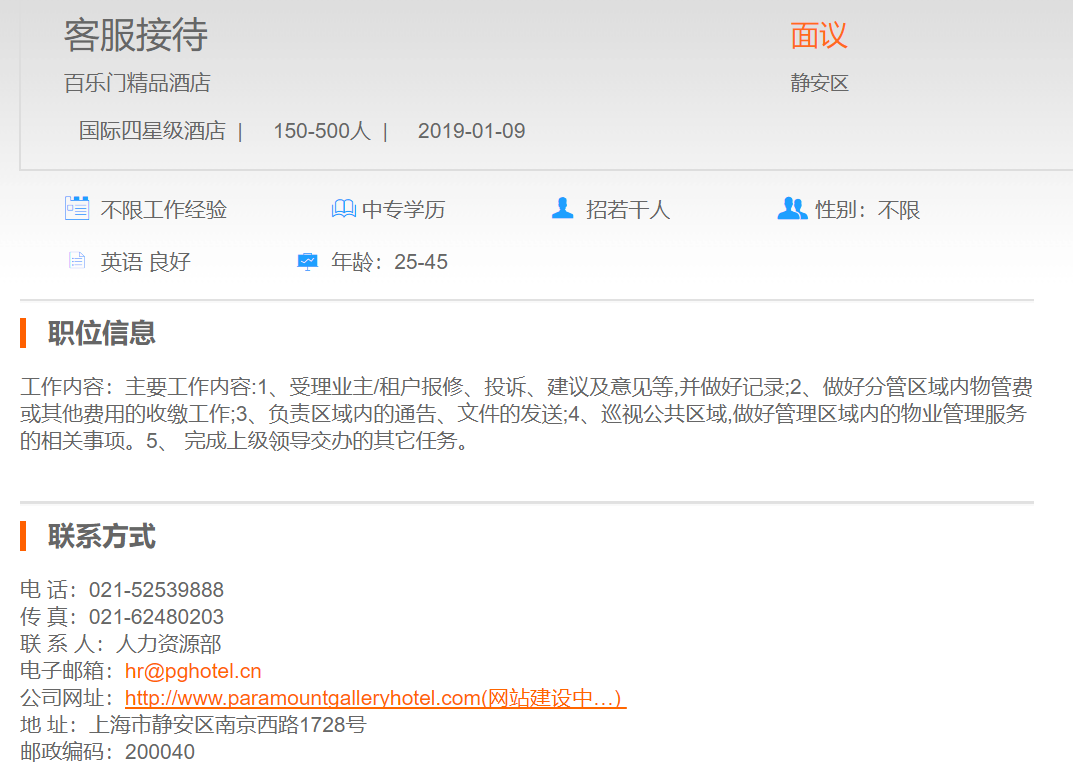1073x778 pixels.
Task: Click the 职位信息 section heading
Action: pyautogui.click(x=102, y=333)
